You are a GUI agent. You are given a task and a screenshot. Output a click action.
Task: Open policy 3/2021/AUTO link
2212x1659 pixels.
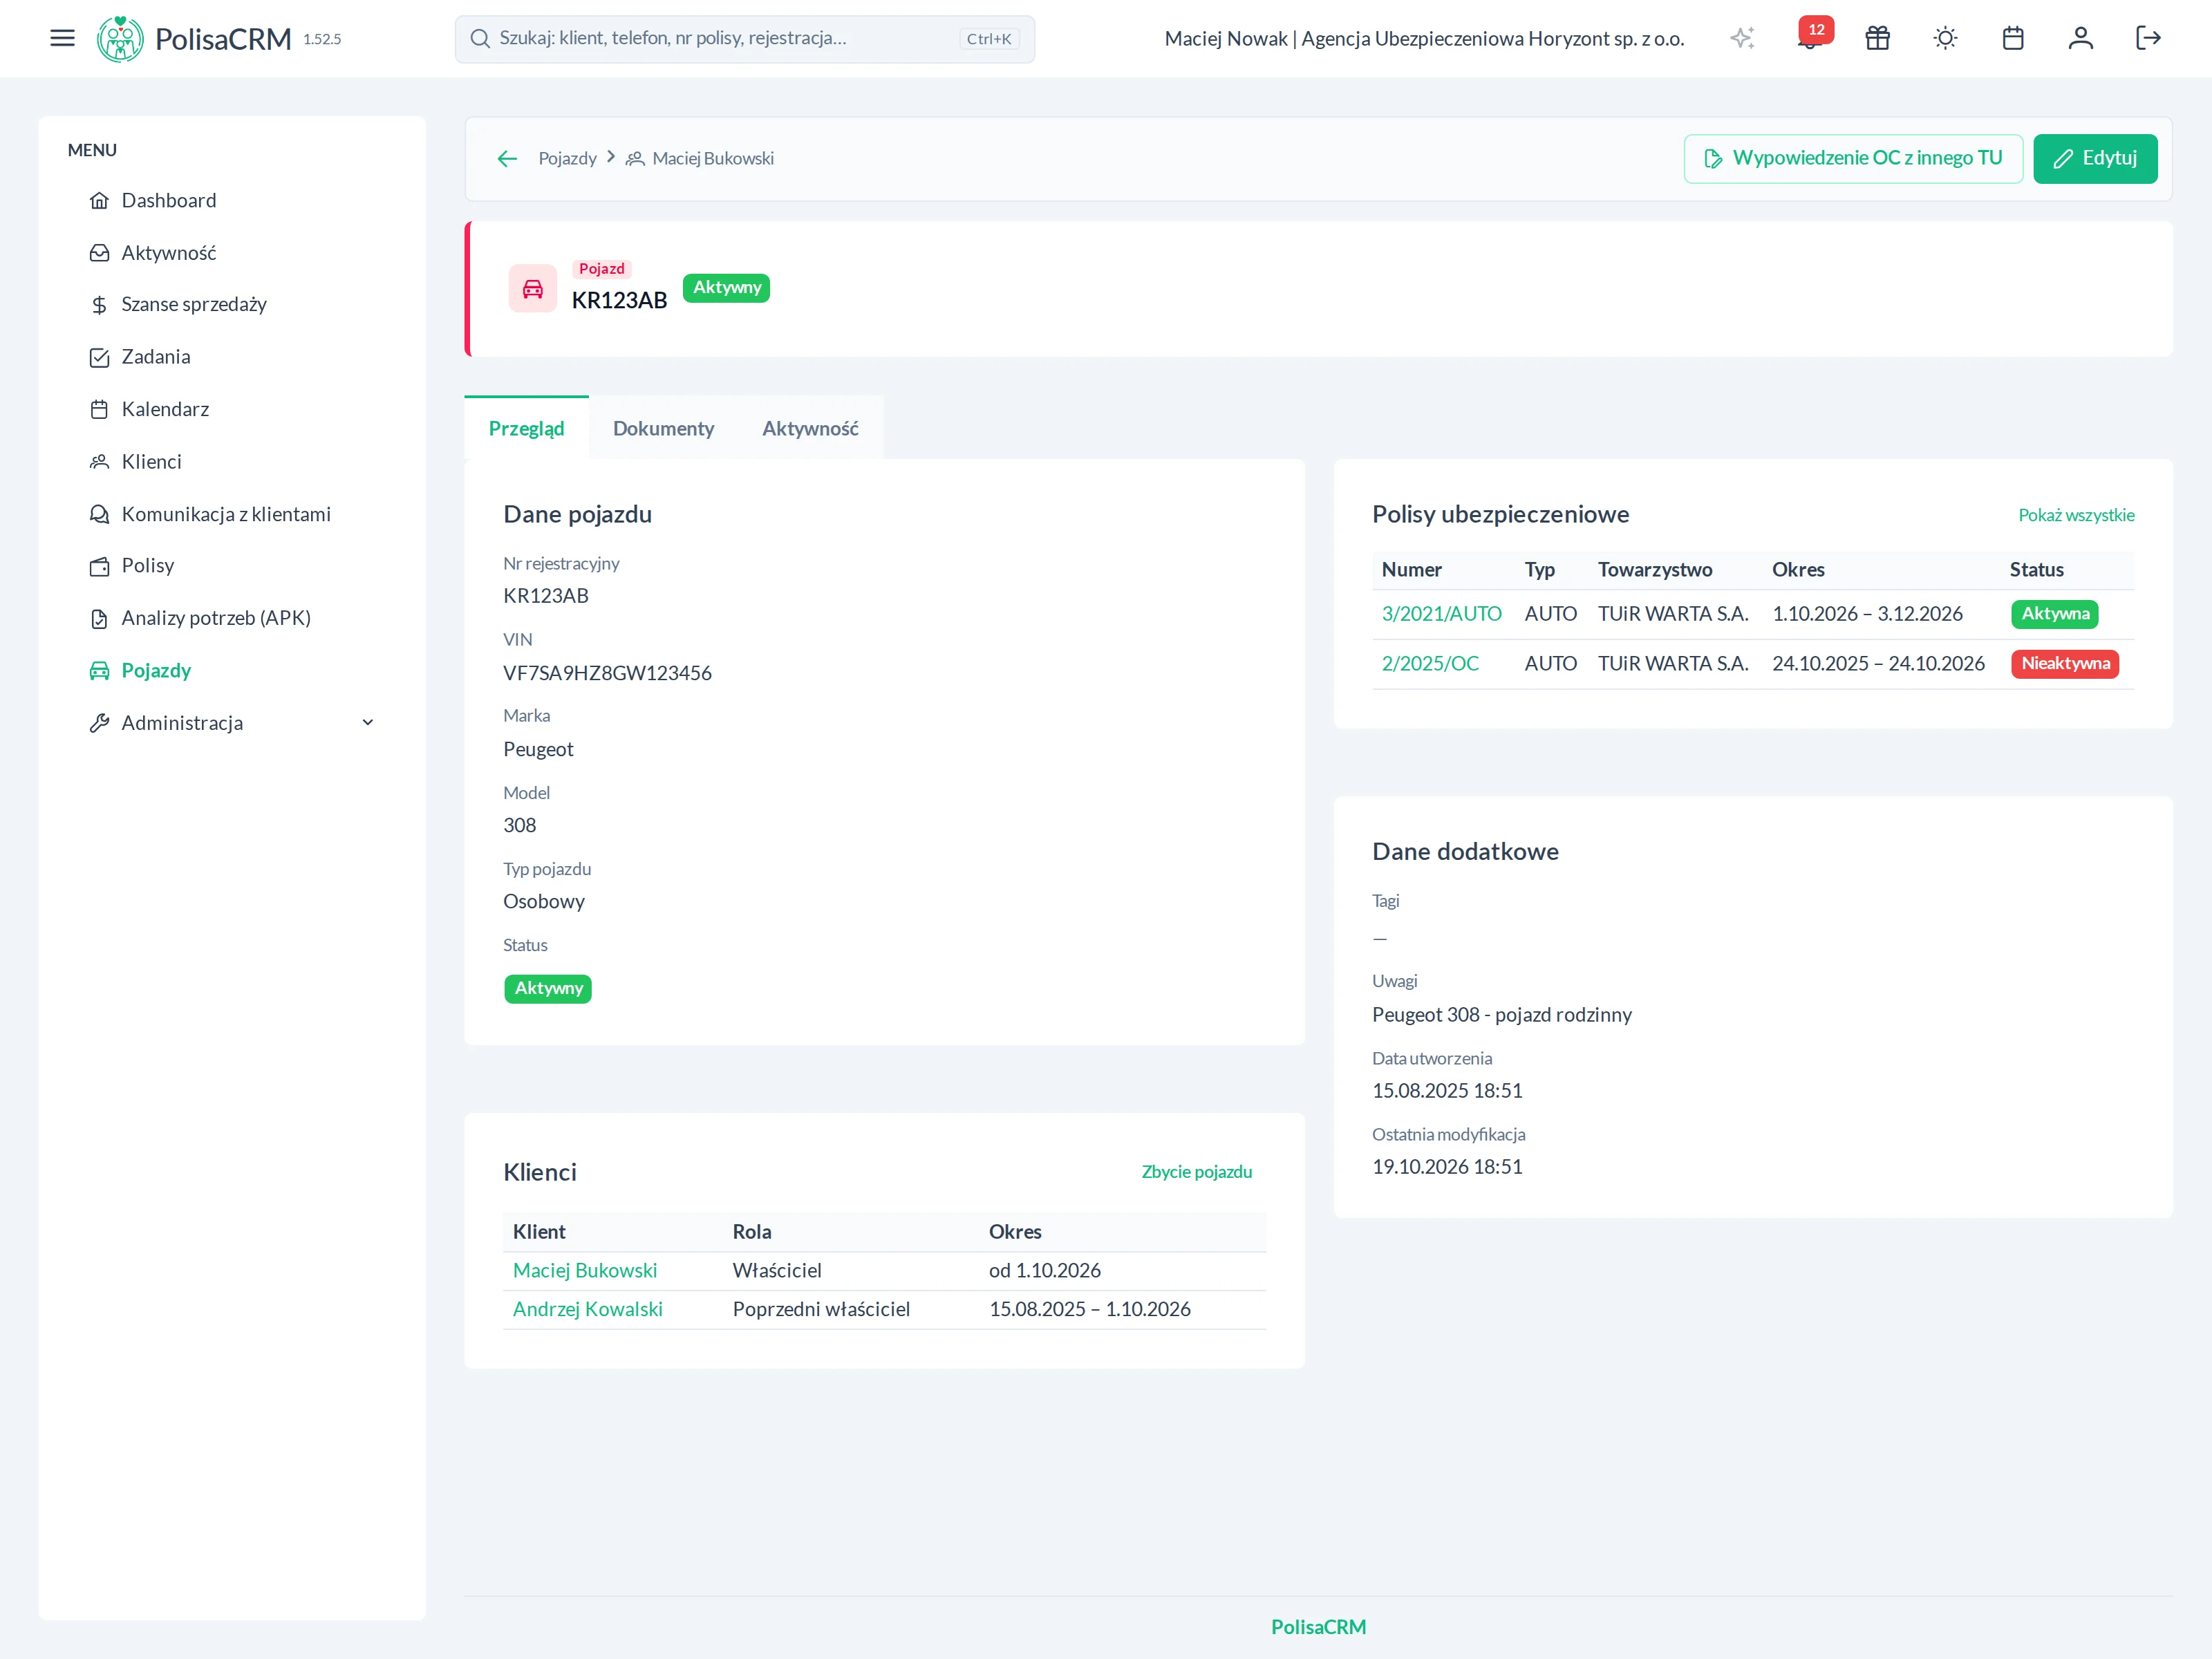click(1441, 614)
